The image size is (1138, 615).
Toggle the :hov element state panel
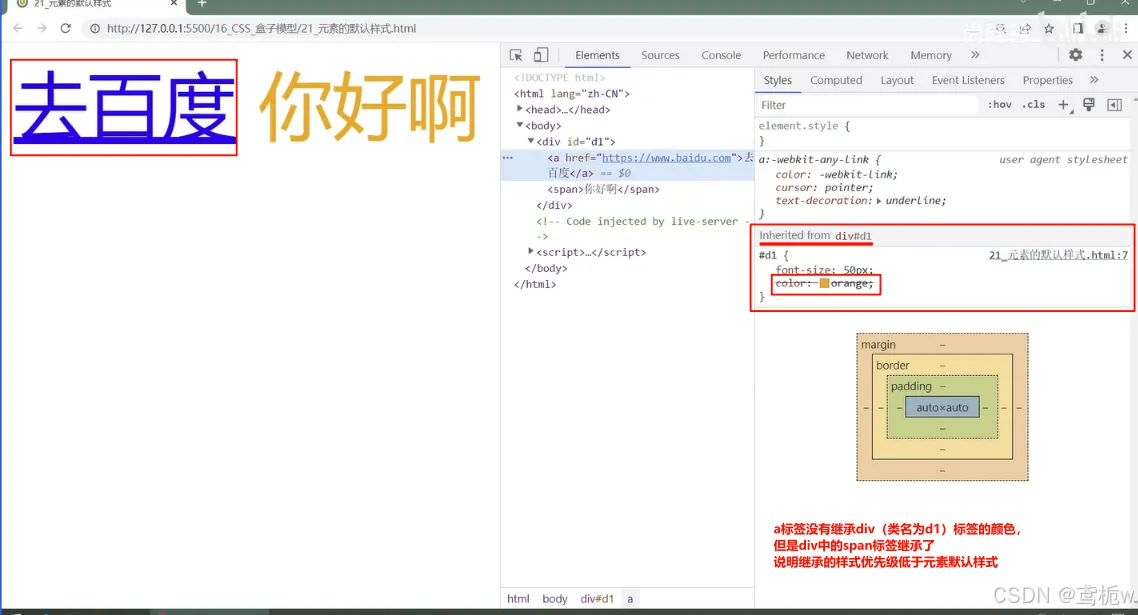(999, 105)
